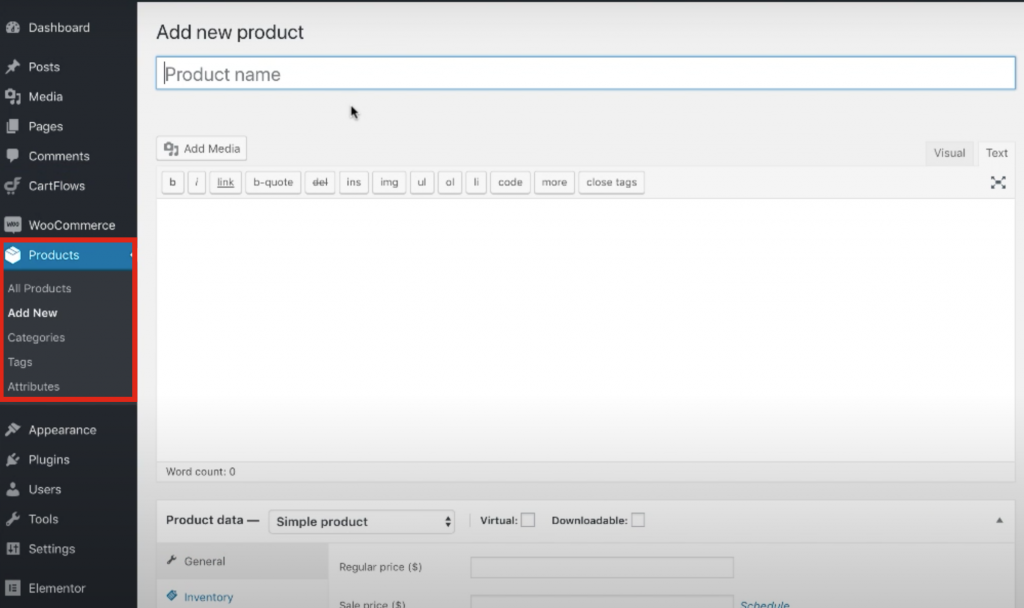Click the Appearance brush icon

pos(13,429)
